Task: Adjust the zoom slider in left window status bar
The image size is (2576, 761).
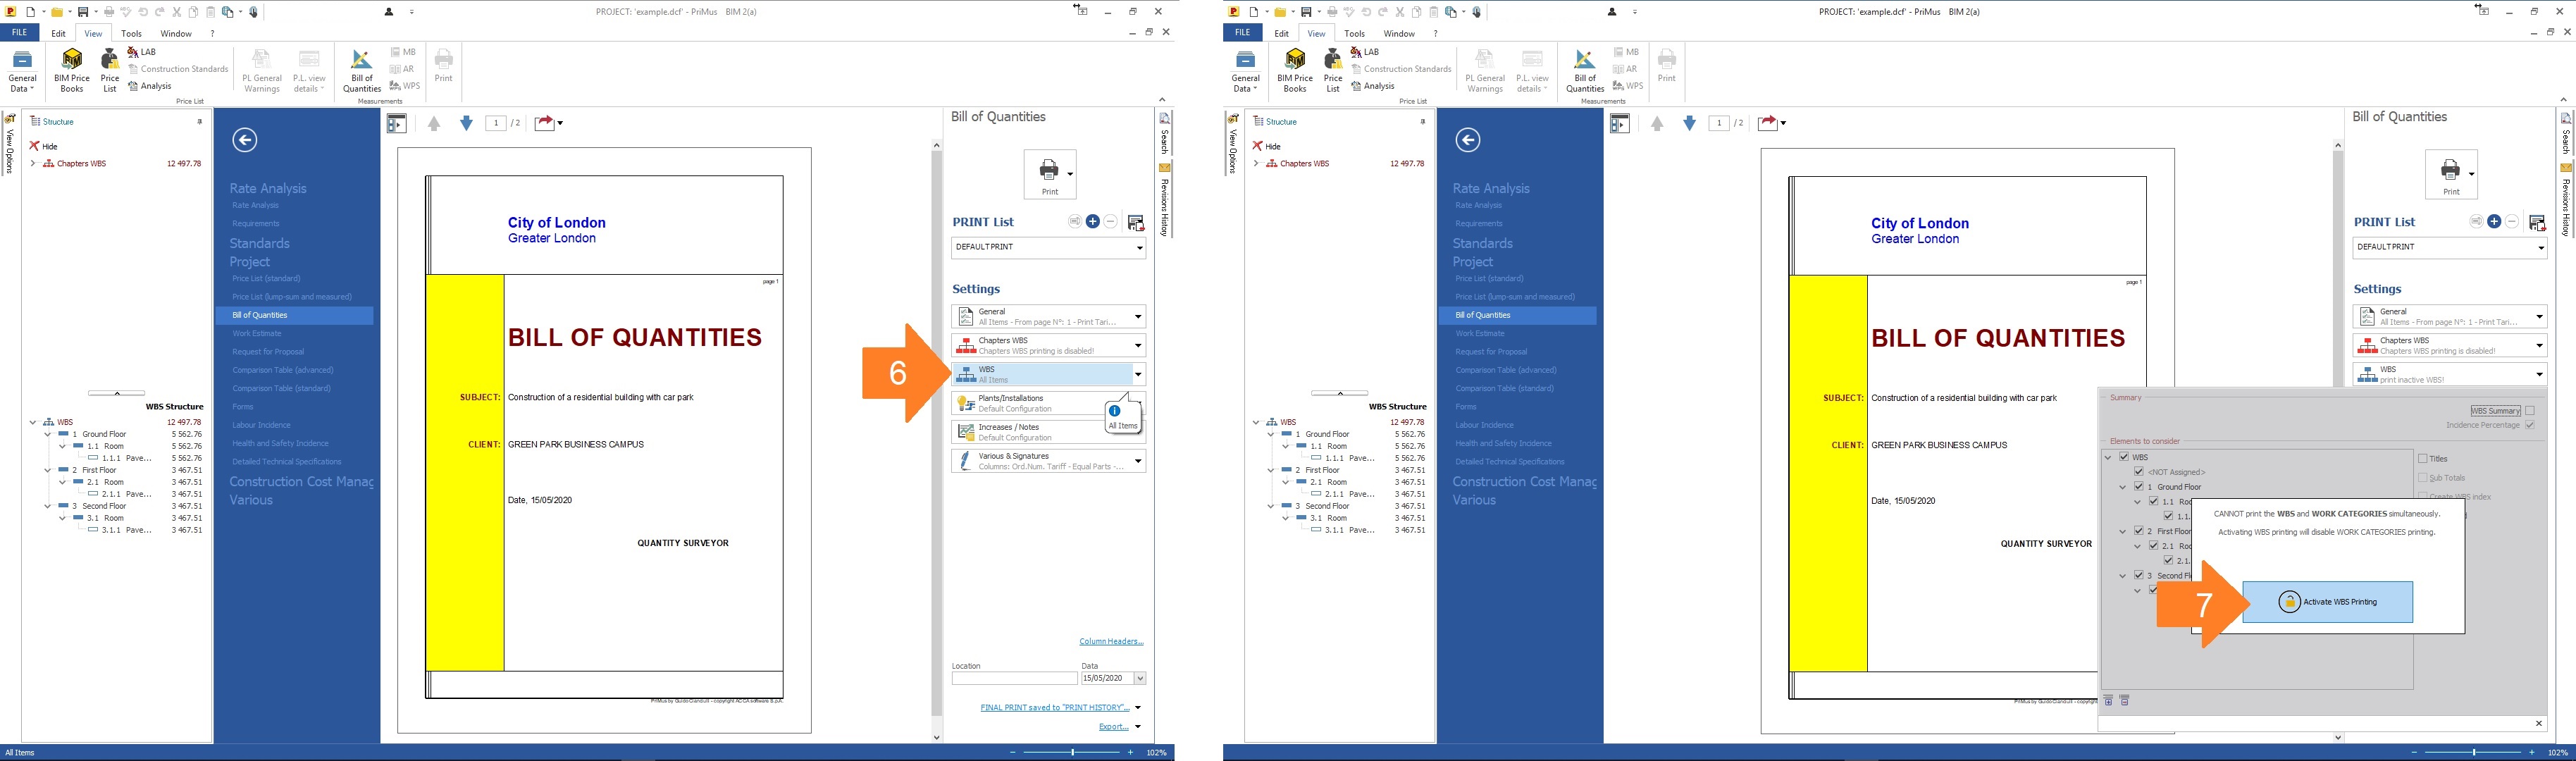Action: click(1072, 752)
